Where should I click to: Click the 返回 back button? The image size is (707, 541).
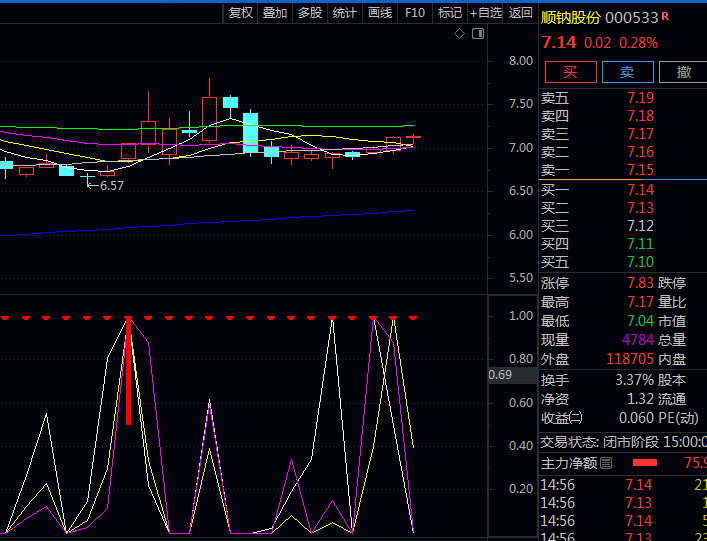[520, 13]
